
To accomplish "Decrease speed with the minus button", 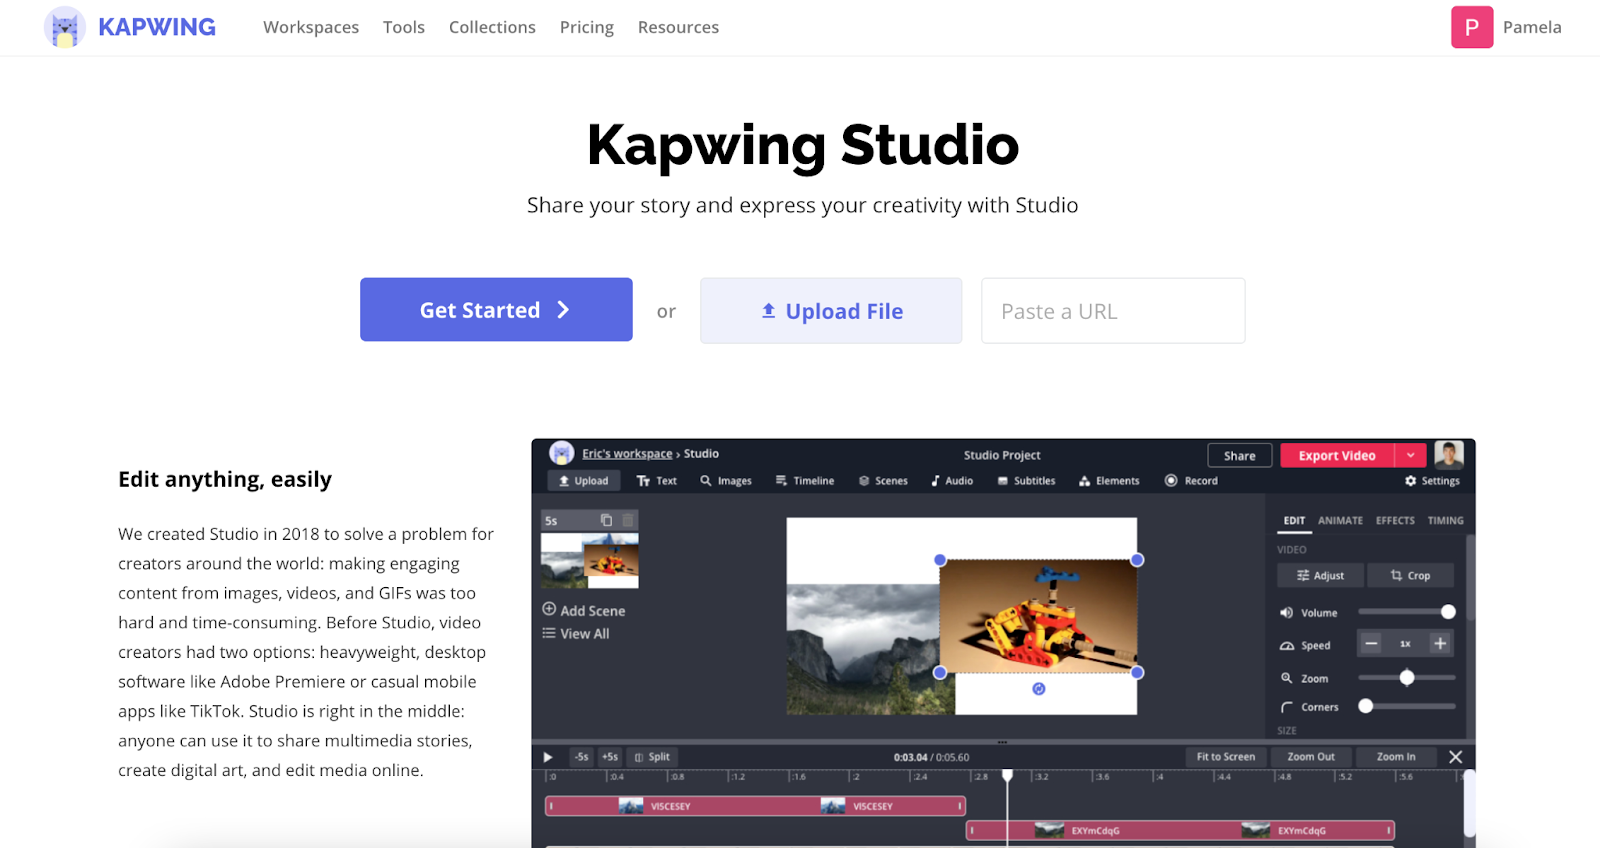I will pyautogui.click(x=1371, y=644).
